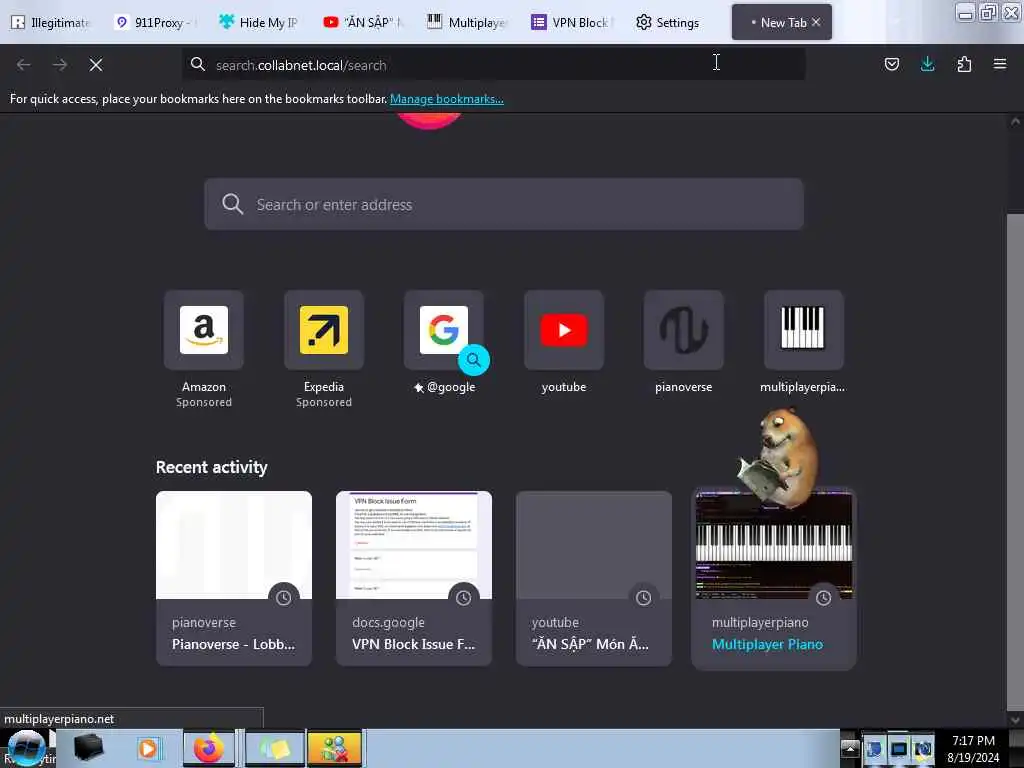Open the "ĂN SẬP" youtube recent card
The width and height of the screenshot is (1024, 768).
[x=594, y=578]
